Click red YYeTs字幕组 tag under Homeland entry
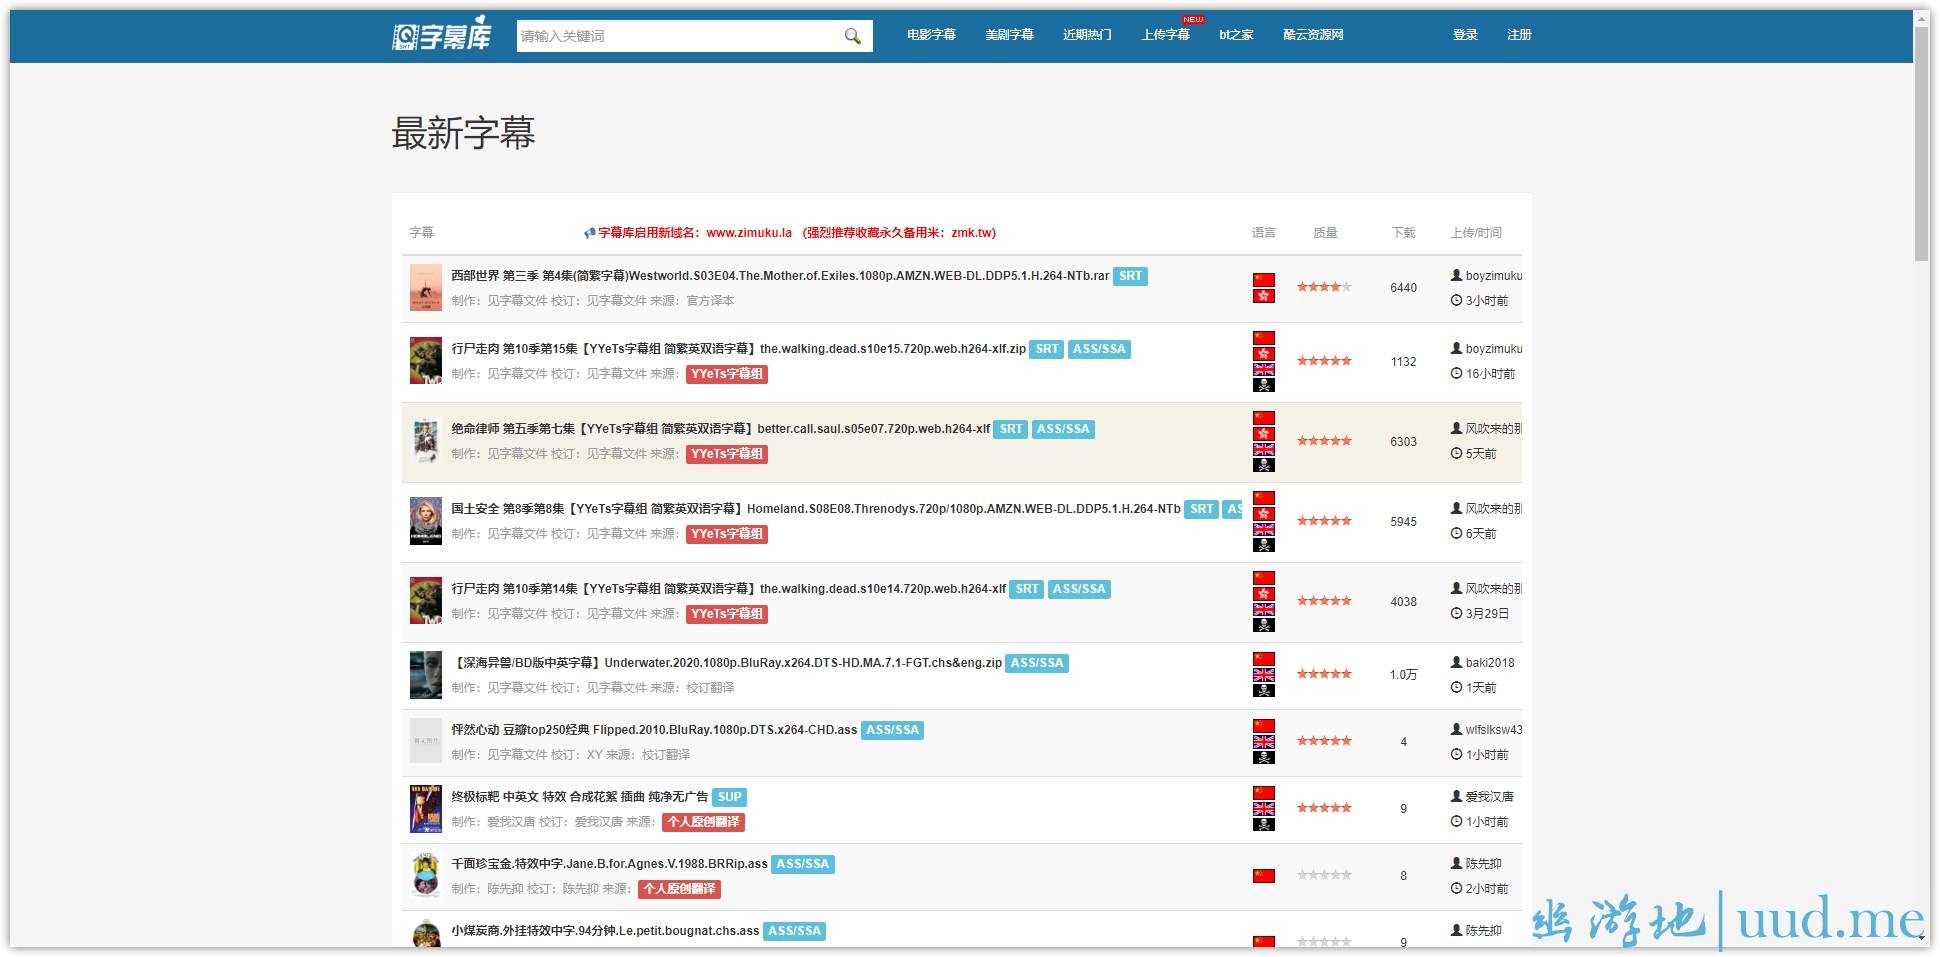Viewport: 1940px width, 957px height. pos(727,534)
